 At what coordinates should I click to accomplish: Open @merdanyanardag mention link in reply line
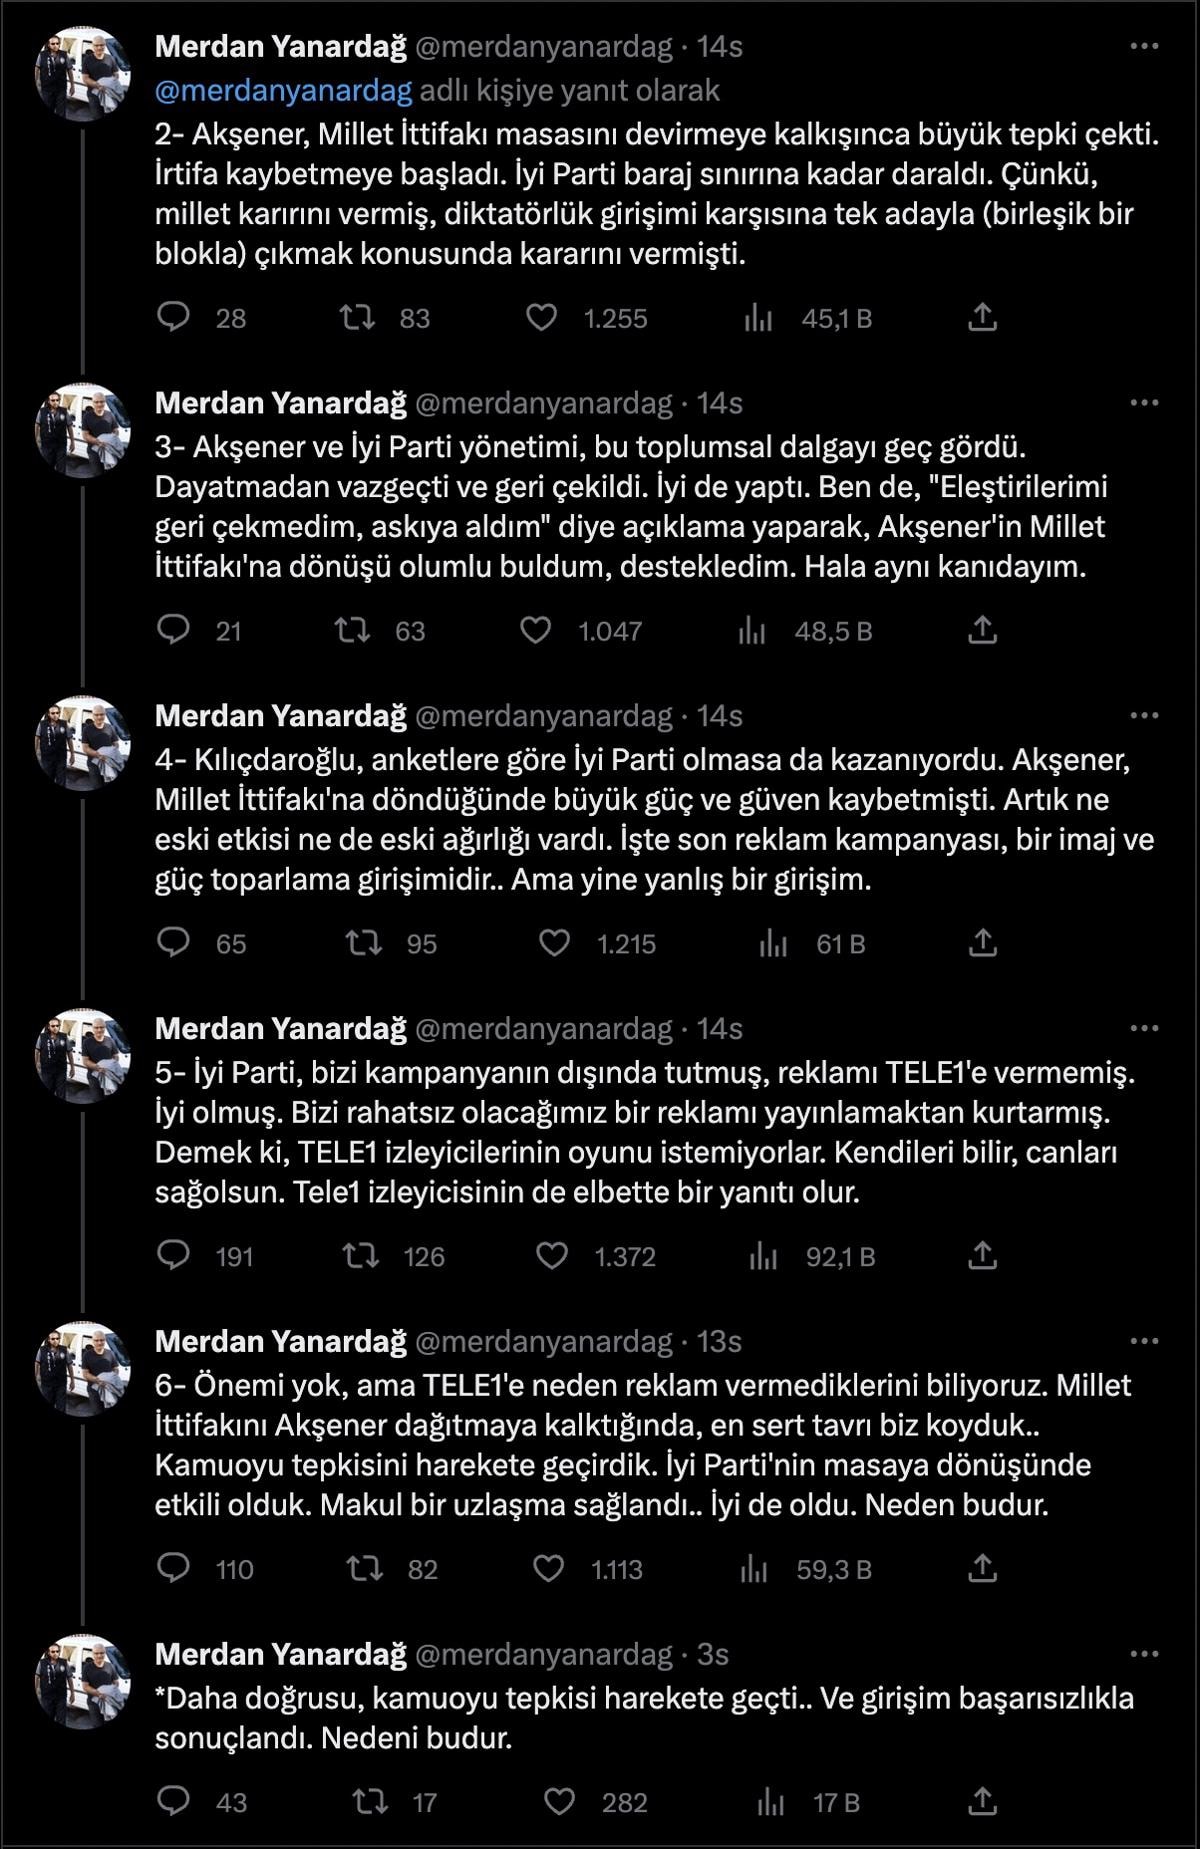[x=284, y=91]
